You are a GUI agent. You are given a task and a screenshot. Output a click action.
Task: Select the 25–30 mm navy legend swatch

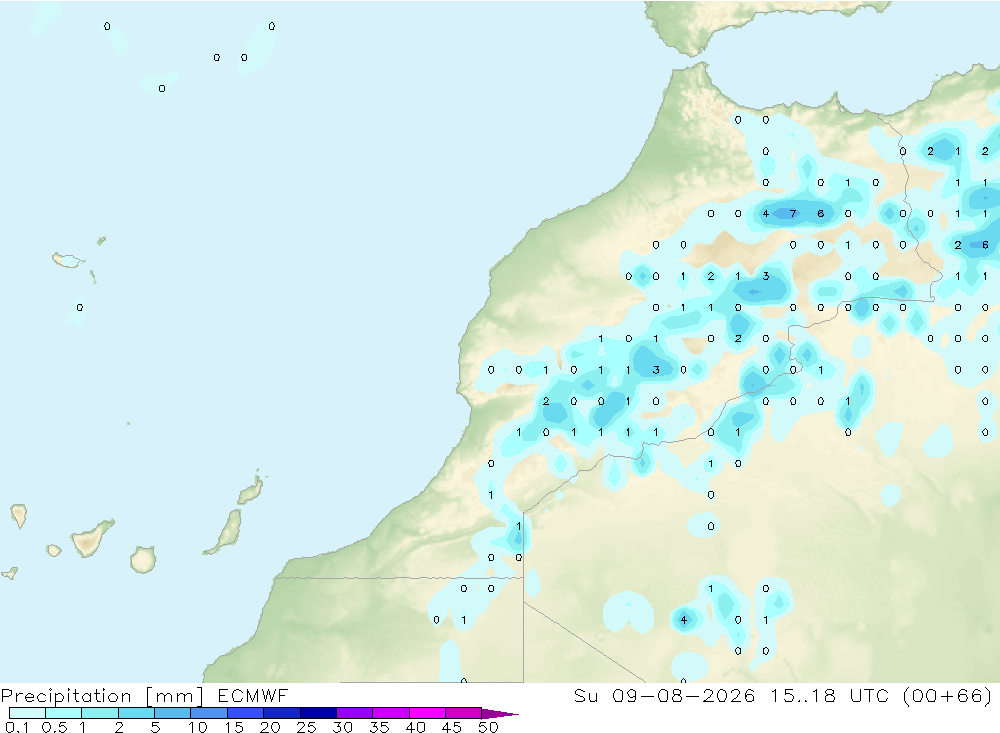click(x=318, y=713)
